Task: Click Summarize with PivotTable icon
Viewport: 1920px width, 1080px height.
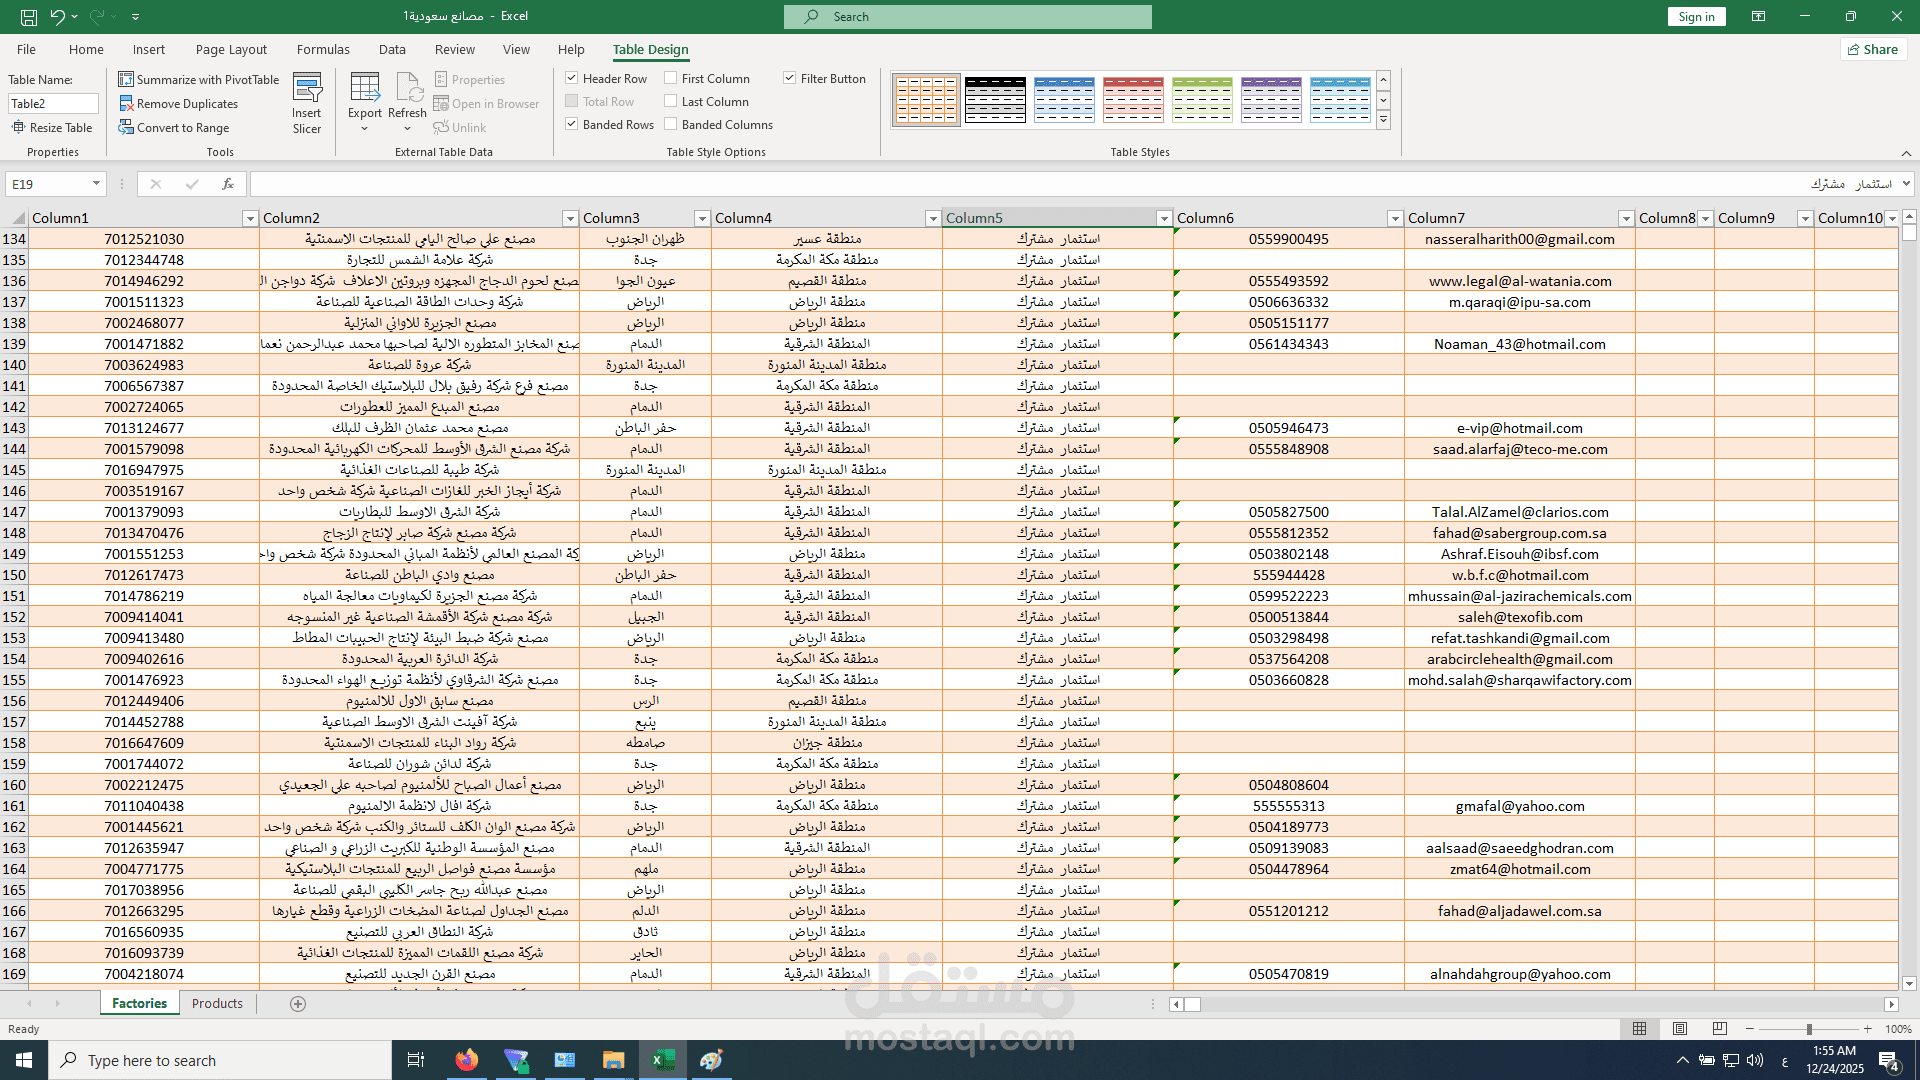Action: click(x=126, y=80)
